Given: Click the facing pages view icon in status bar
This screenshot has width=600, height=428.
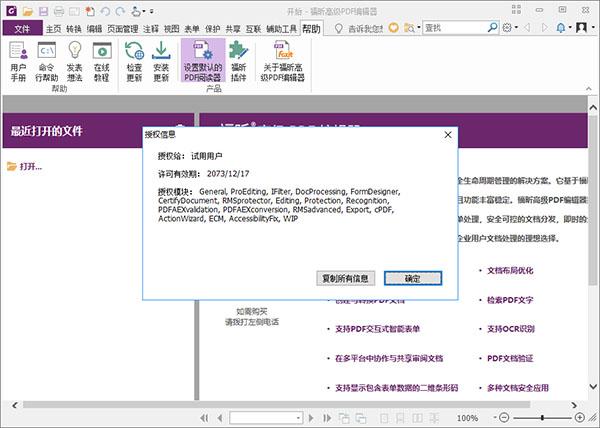Looking at the screenshot, I should pyautogui.click(x=417, y=418).
